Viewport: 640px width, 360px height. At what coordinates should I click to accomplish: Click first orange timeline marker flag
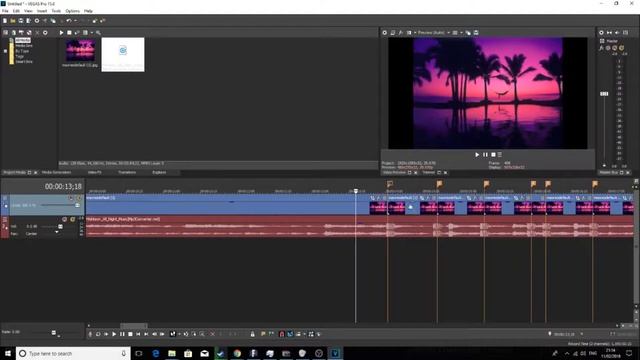[x=390, y=184]
